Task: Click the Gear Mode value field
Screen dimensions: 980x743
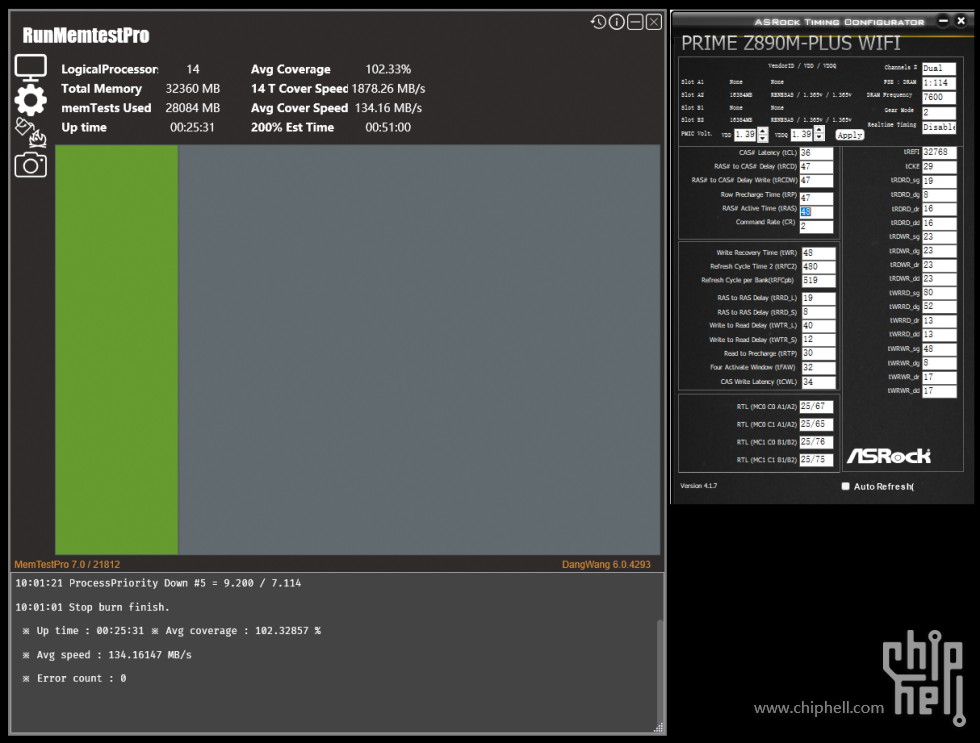Action: tap(939, 112)
